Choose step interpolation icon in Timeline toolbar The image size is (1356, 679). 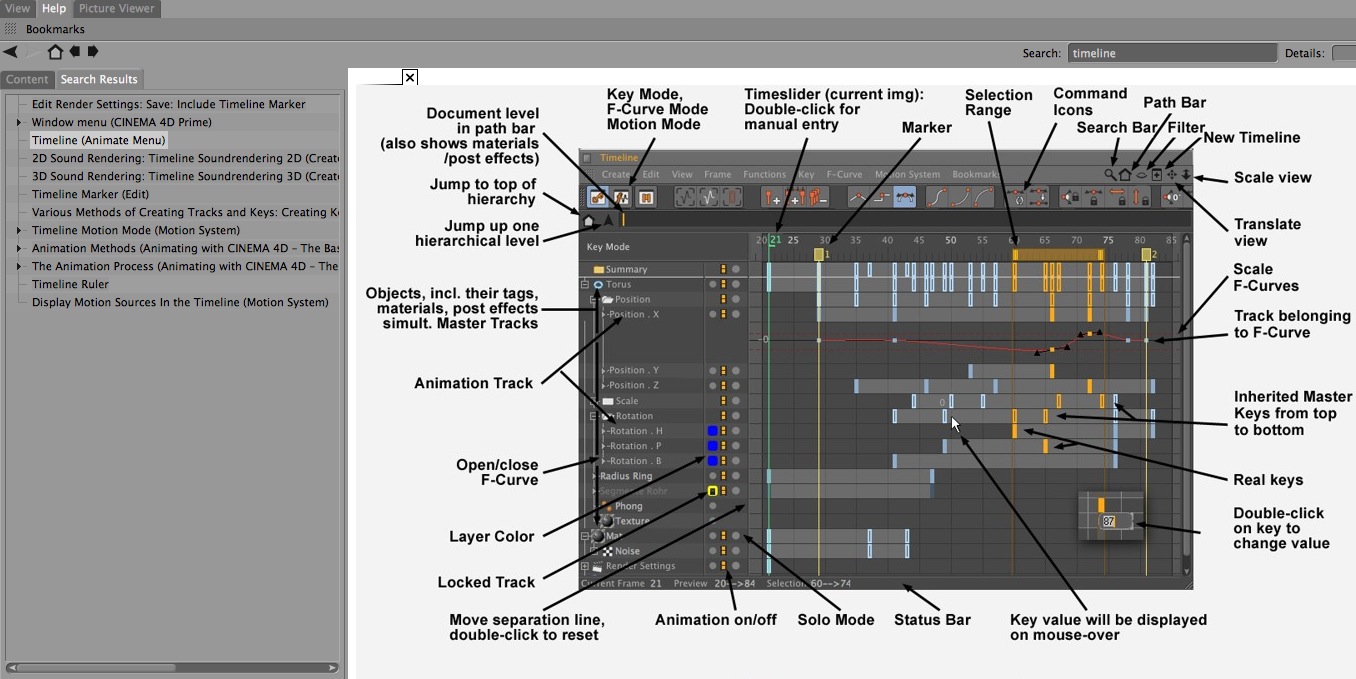click(880, 197)
